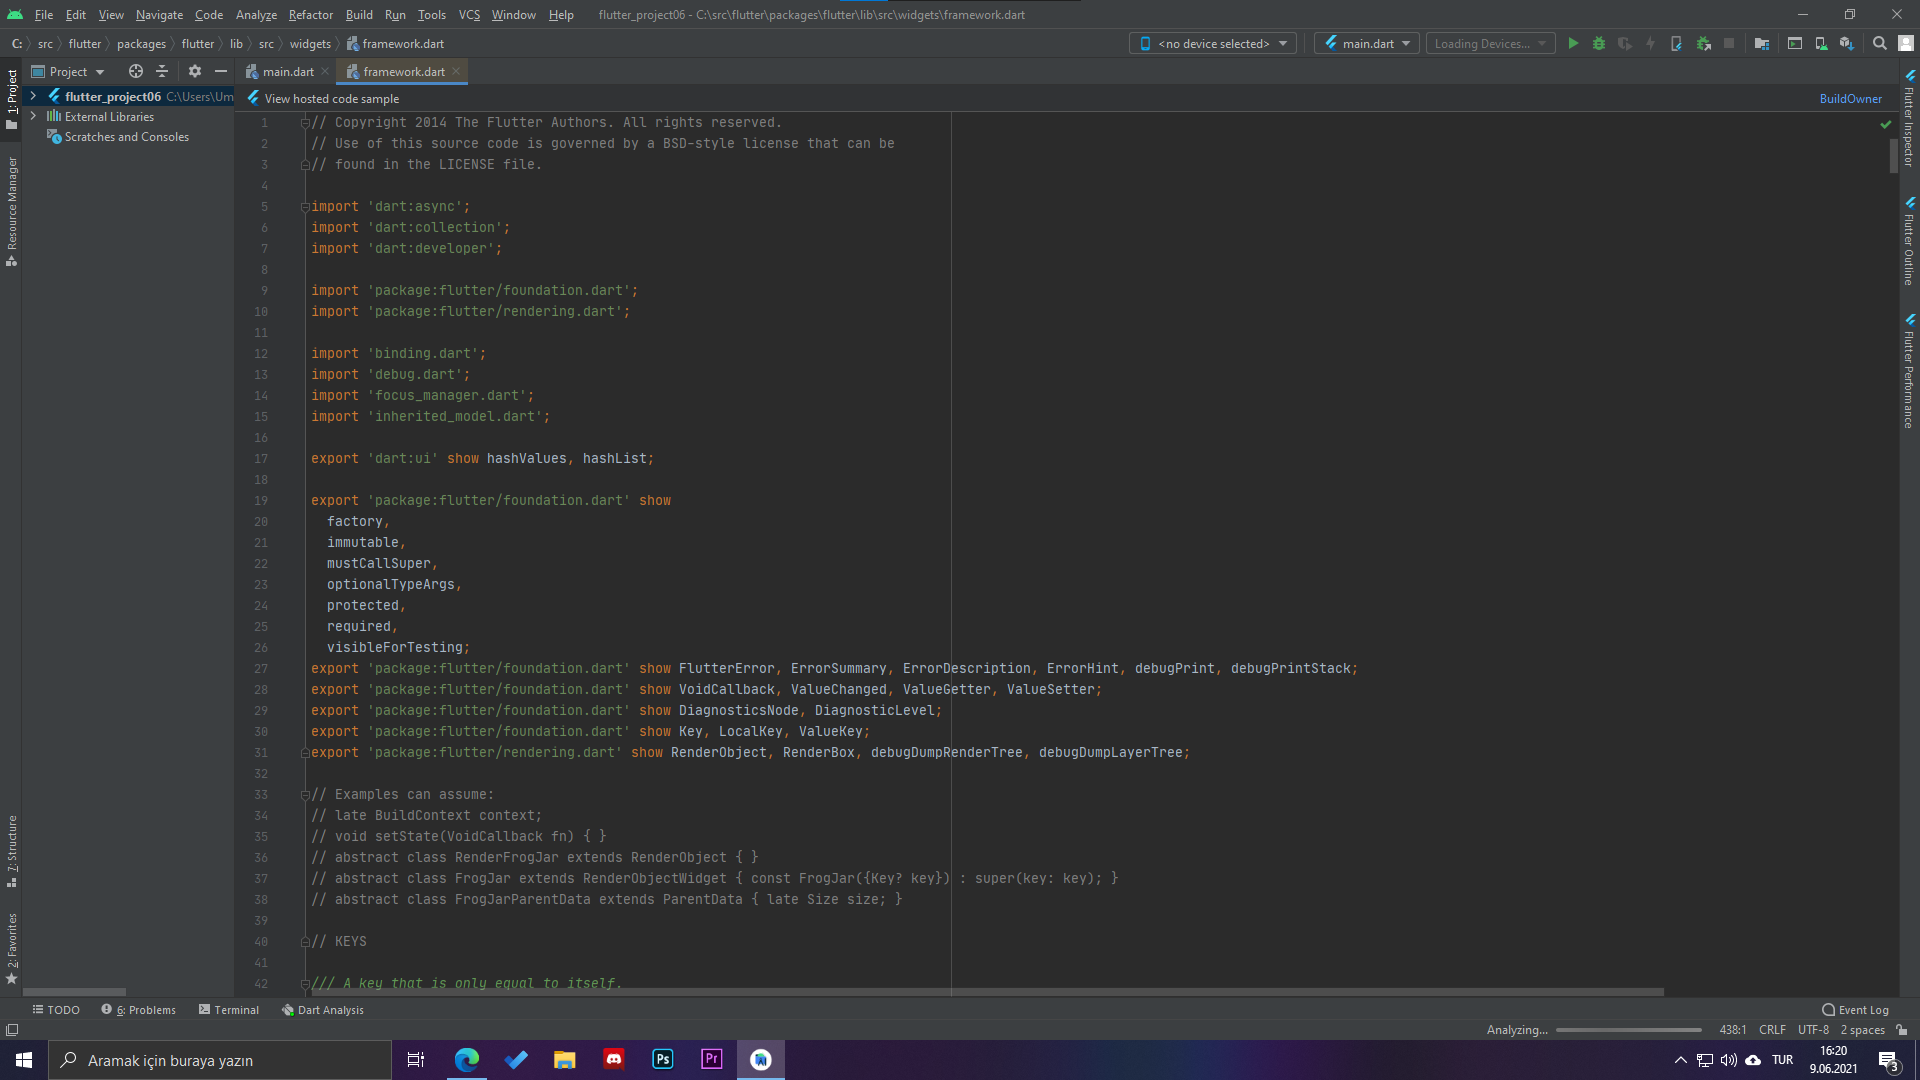1920x1080 pixels.
Task: Open the main.dart run configuration dropdown
Action: coord(1367,44)
